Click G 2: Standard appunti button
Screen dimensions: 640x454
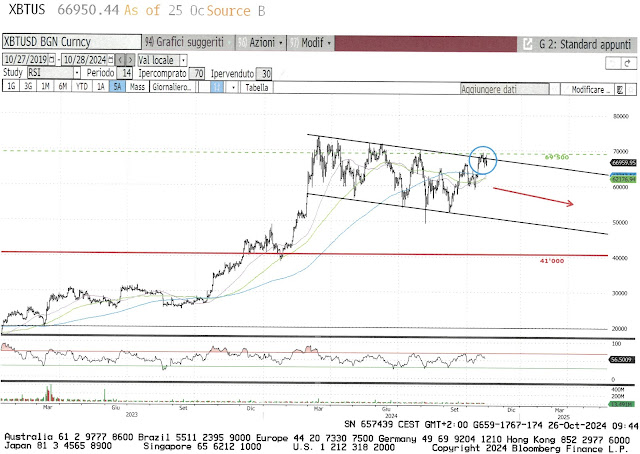point(584,44)
